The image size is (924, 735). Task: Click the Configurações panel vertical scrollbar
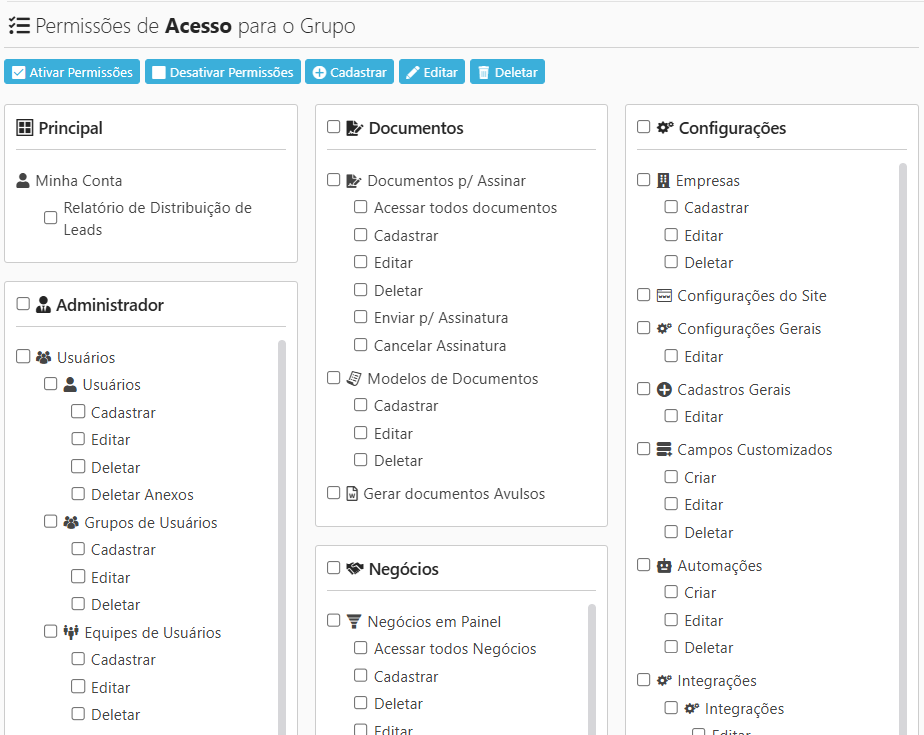click(902, 400)
